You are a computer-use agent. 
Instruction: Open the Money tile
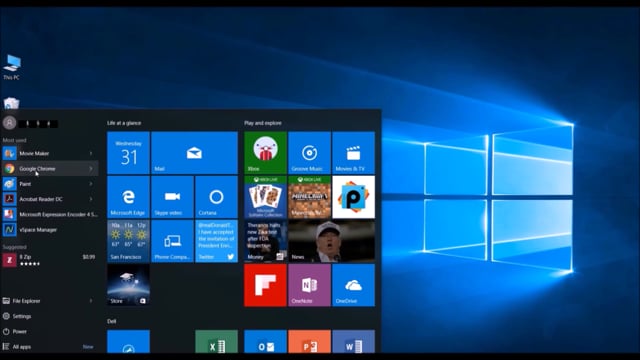click(x=265, y=241)
